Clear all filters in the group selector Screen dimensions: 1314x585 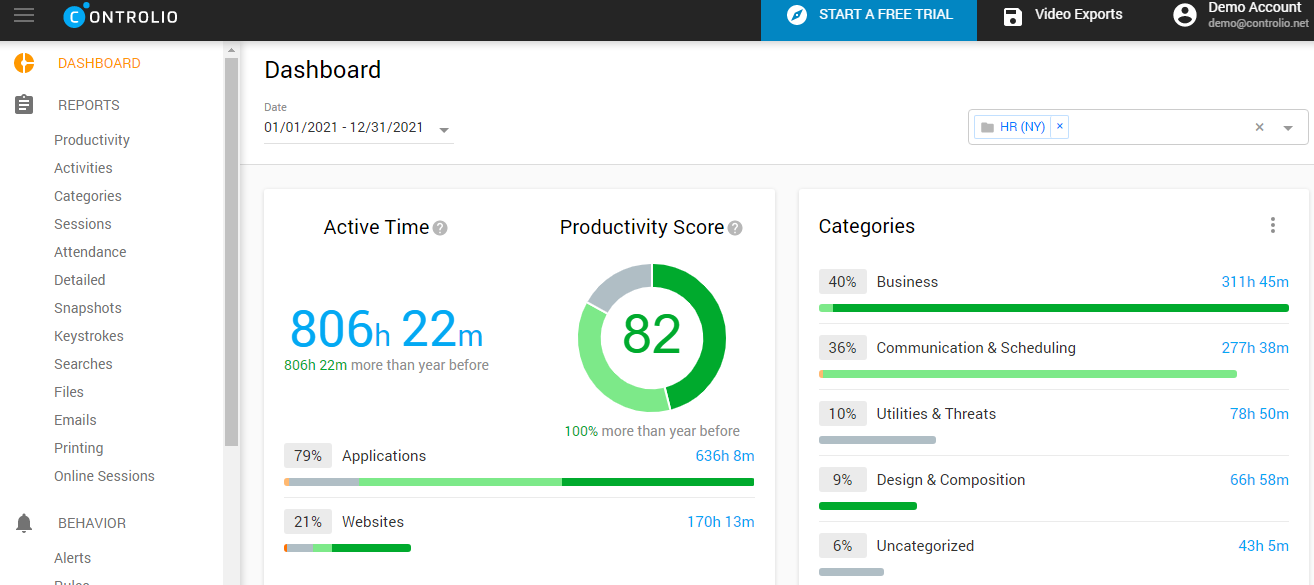click(1260, 127)
